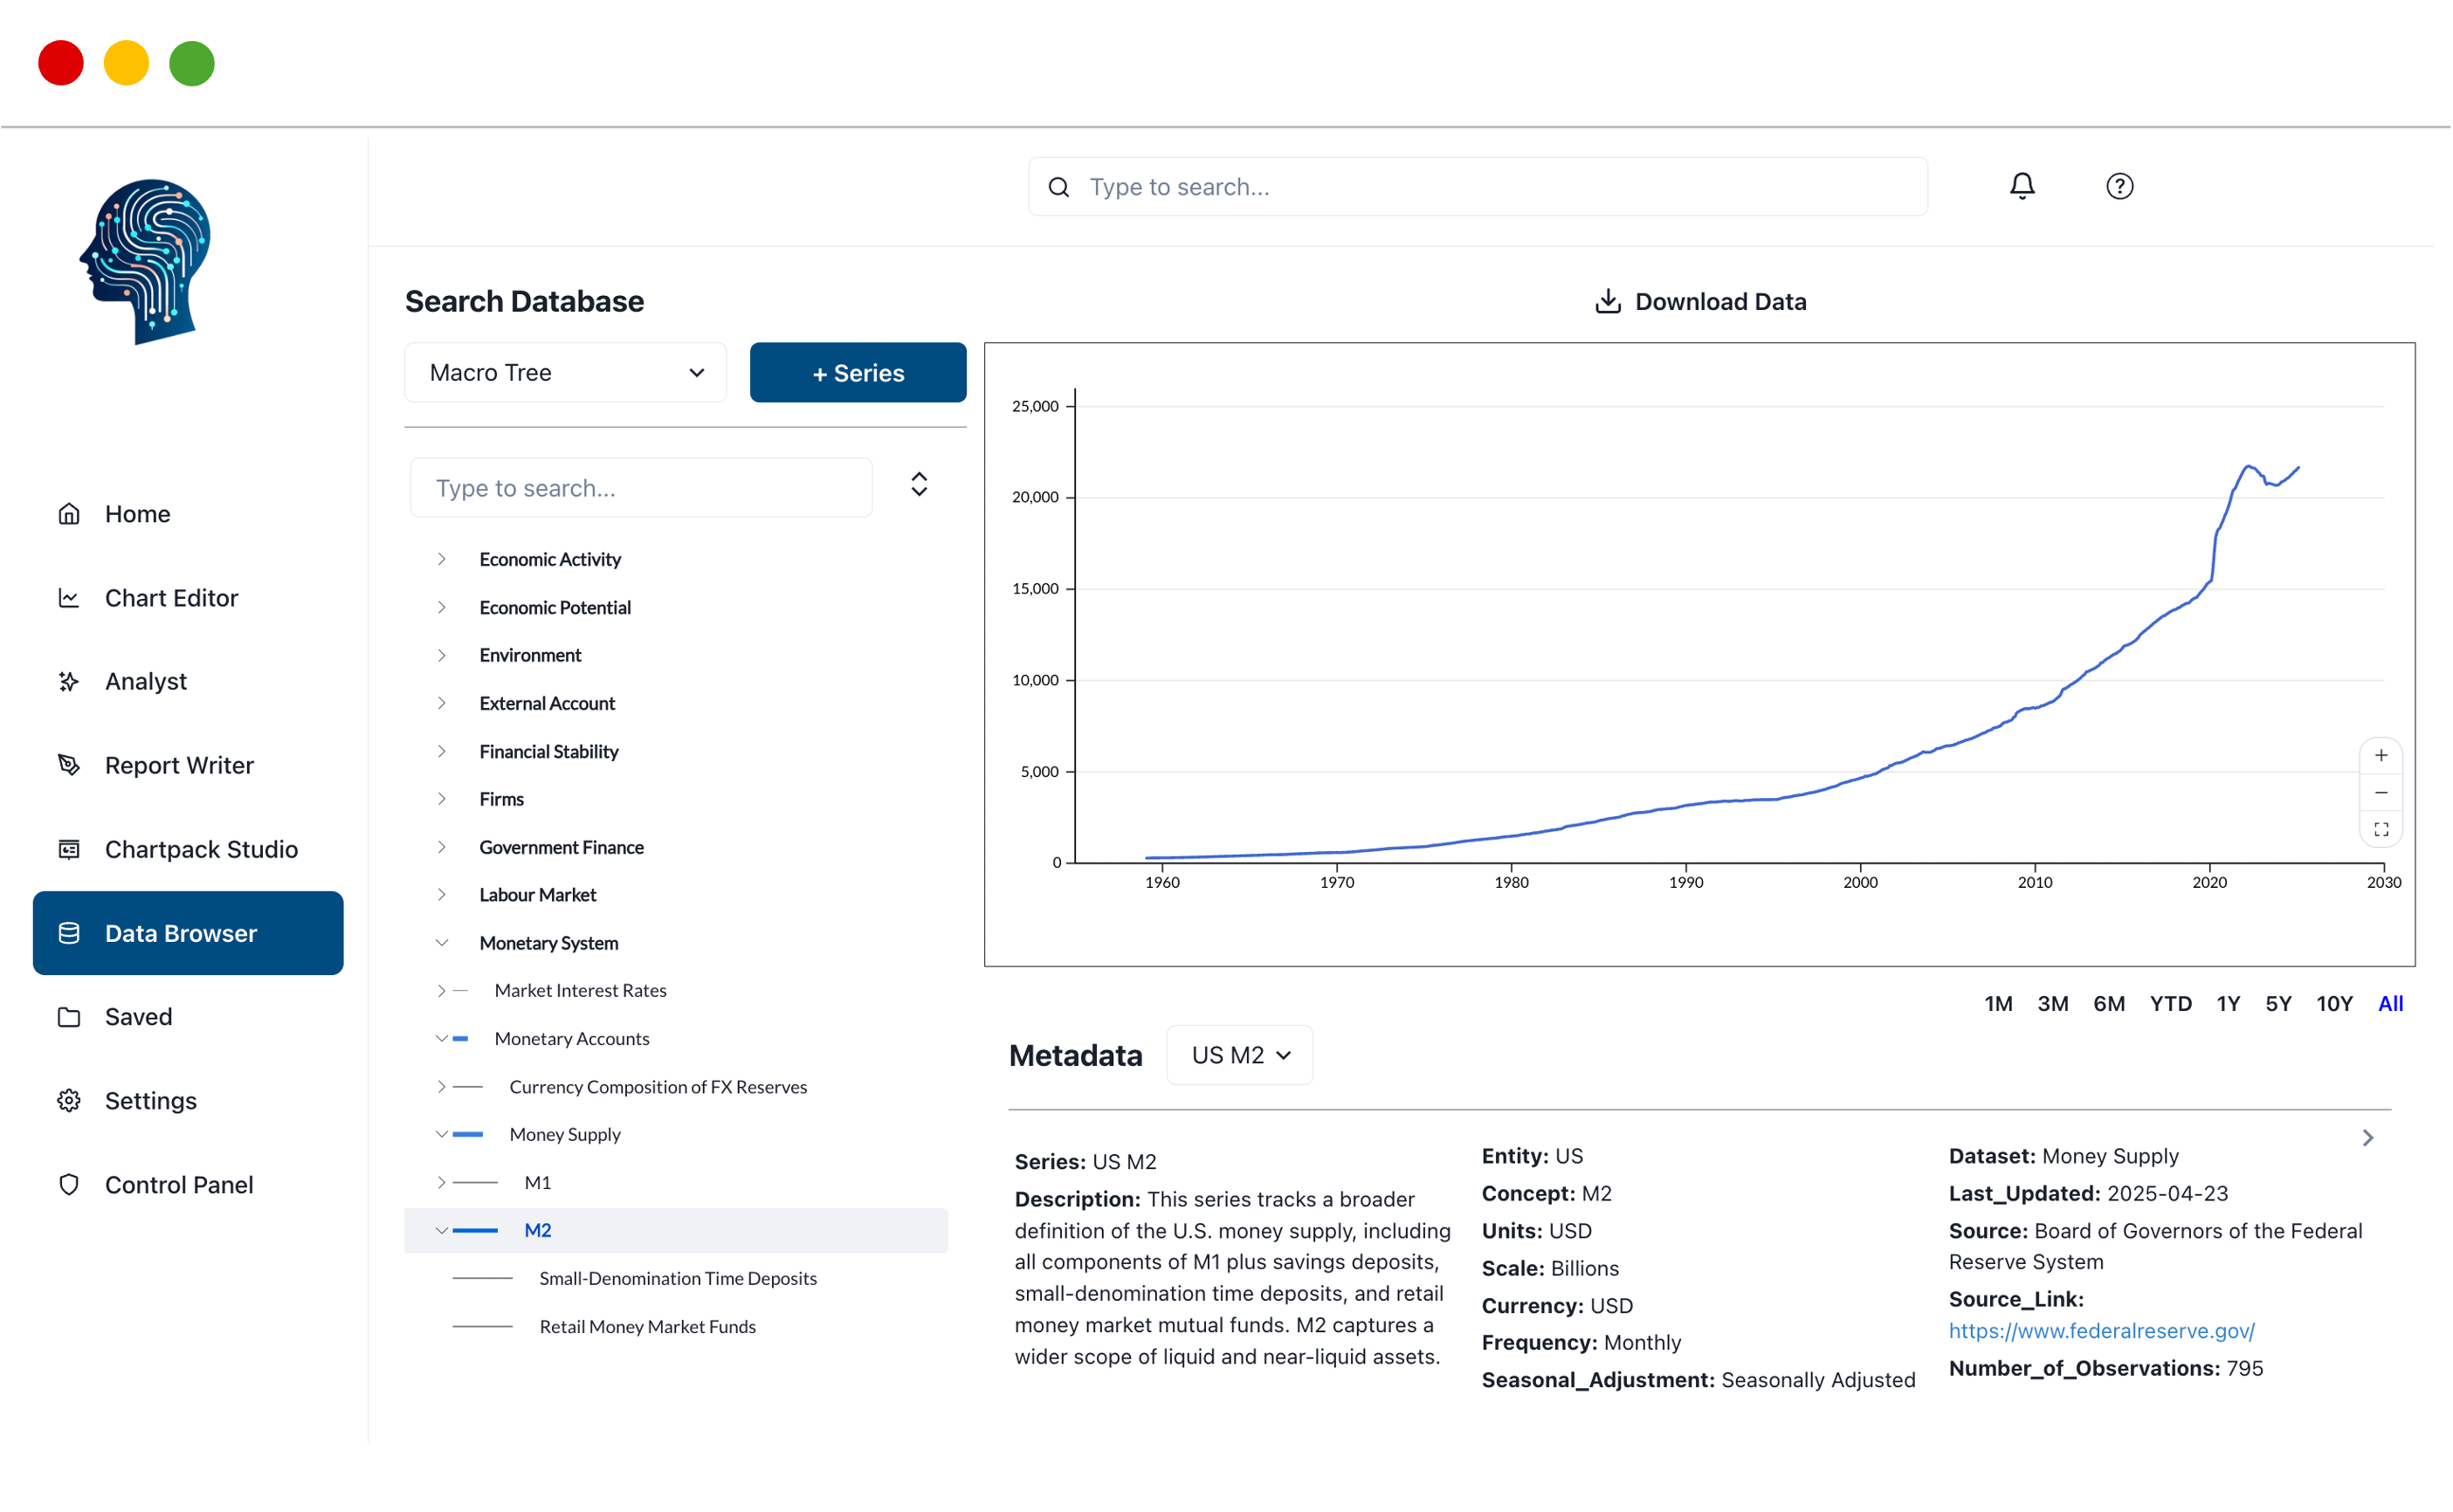Select the M1 series in the tree

pyautogui.click(x=538, y=1182)
